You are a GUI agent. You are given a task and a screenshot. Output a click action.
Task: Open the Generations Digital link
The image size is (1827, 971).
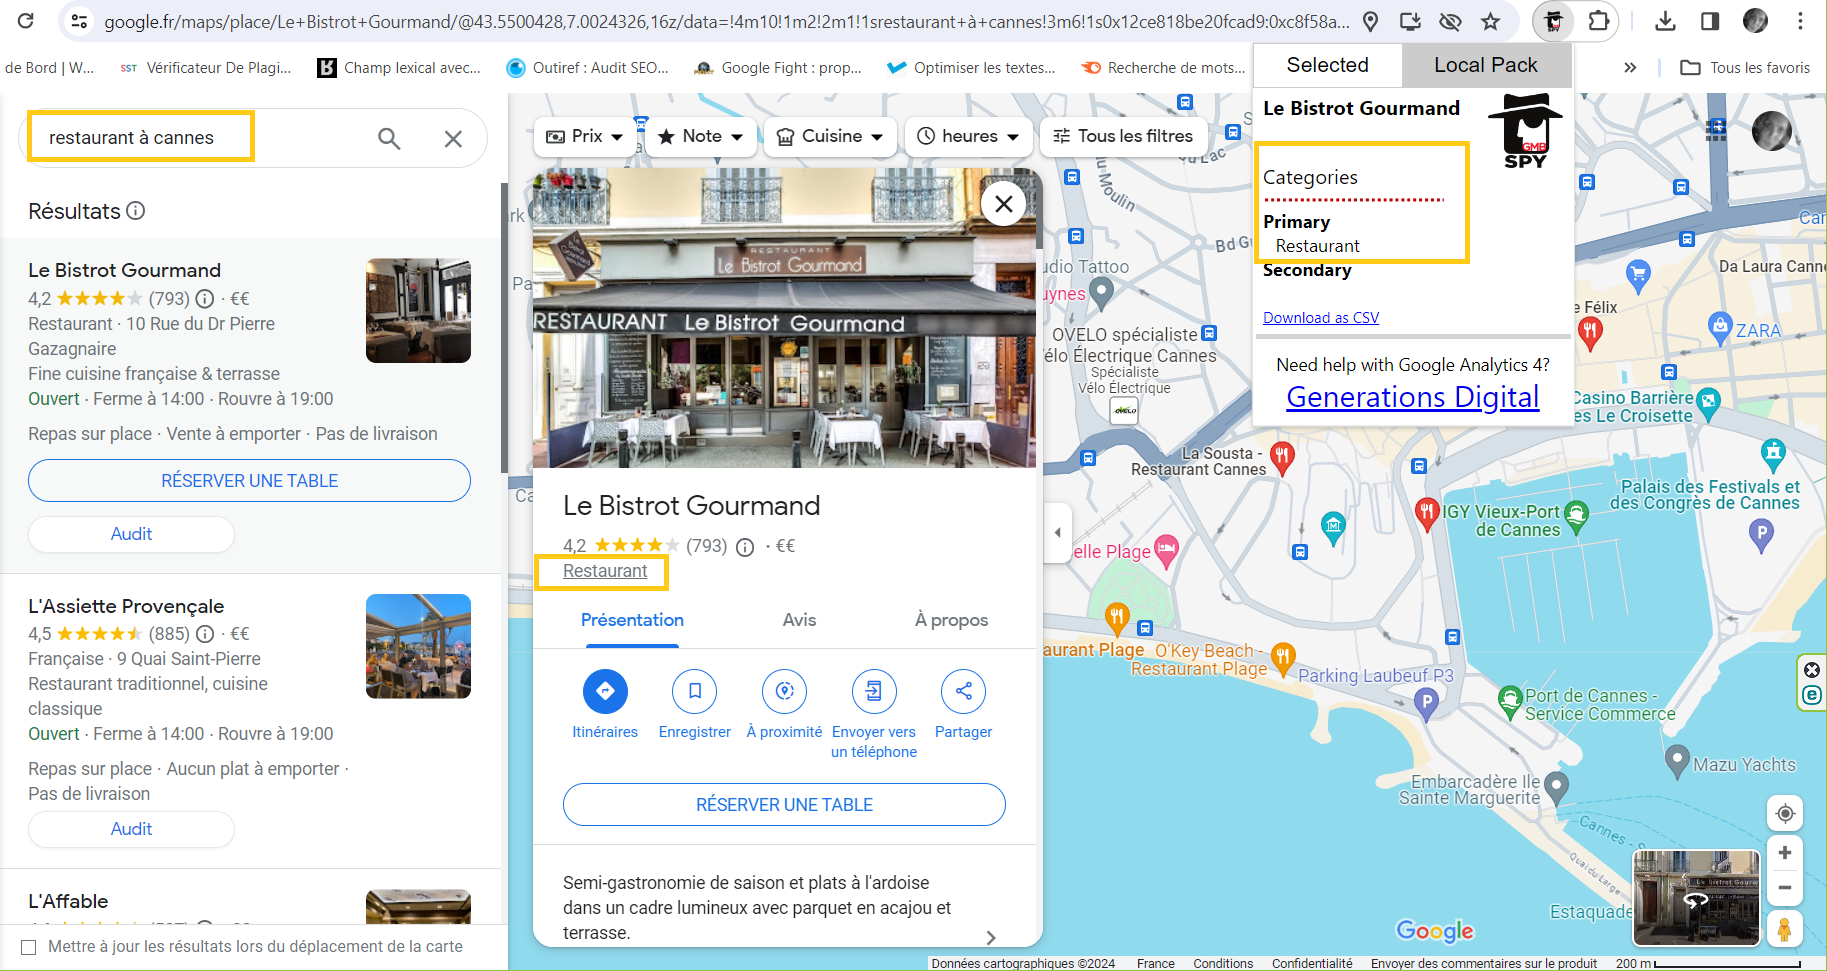pos(1412,397)
